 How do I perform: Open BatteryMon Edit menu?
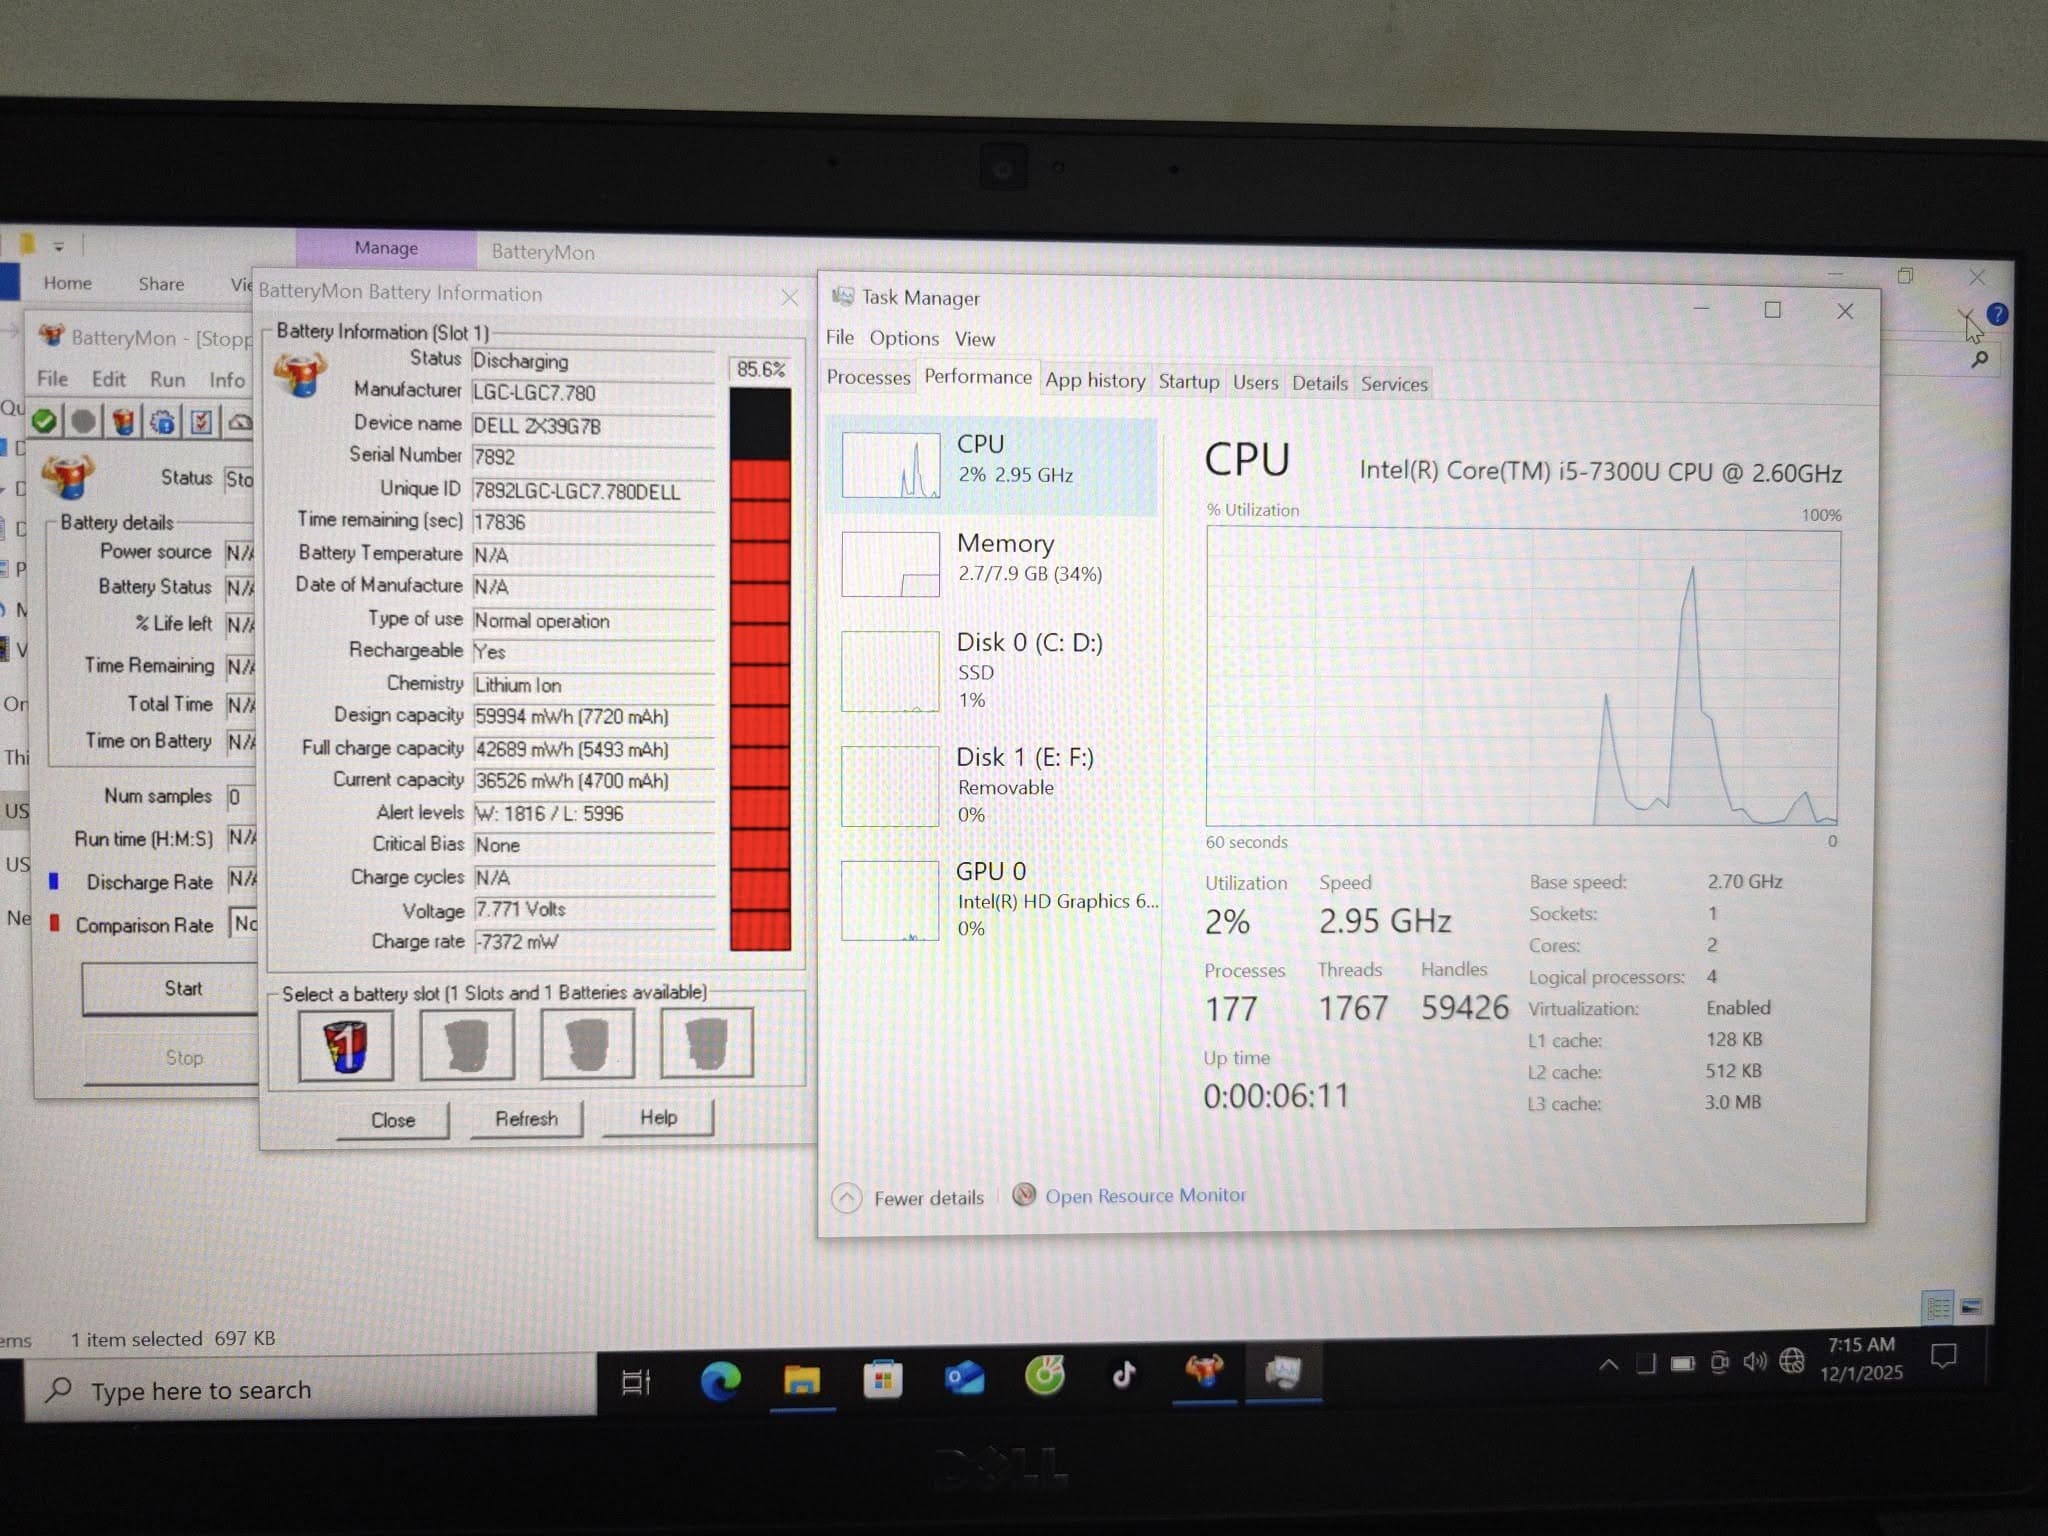(109, 380)
